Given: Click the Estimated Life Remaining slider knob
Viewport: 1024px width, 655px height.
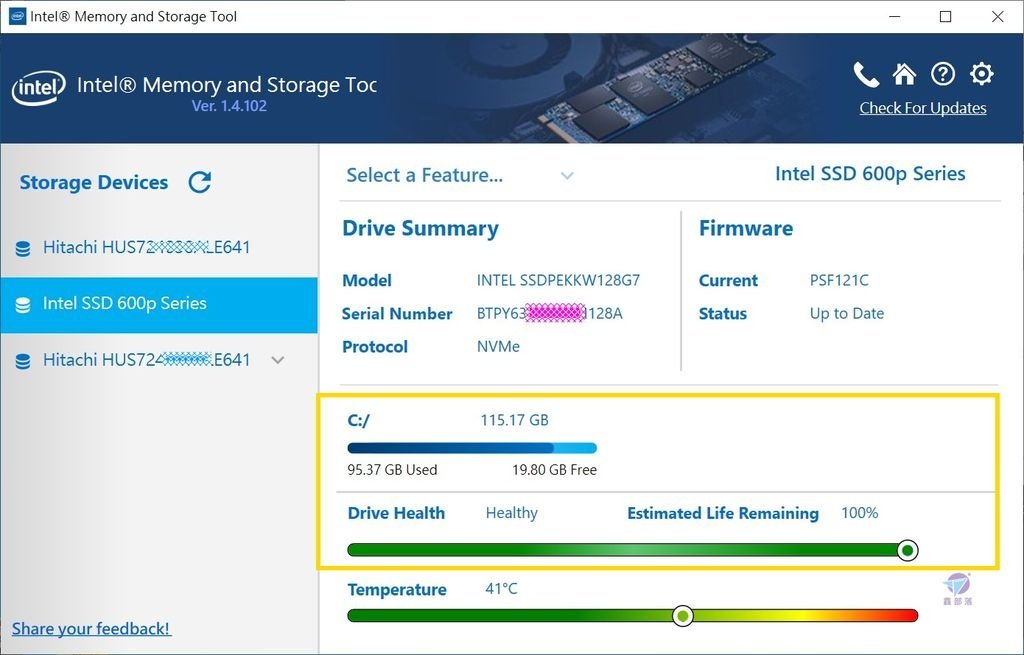Looking at the screenshot, I should point(906,551).
